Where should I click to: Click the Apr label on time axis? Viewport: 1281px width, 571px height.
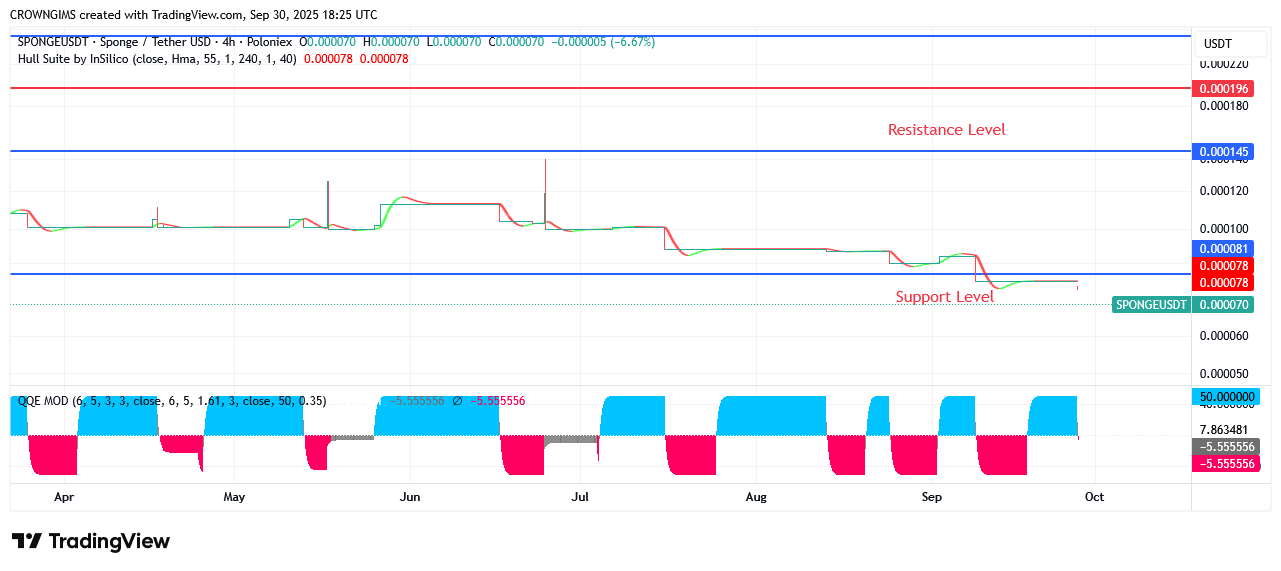(x=64, y=497)
